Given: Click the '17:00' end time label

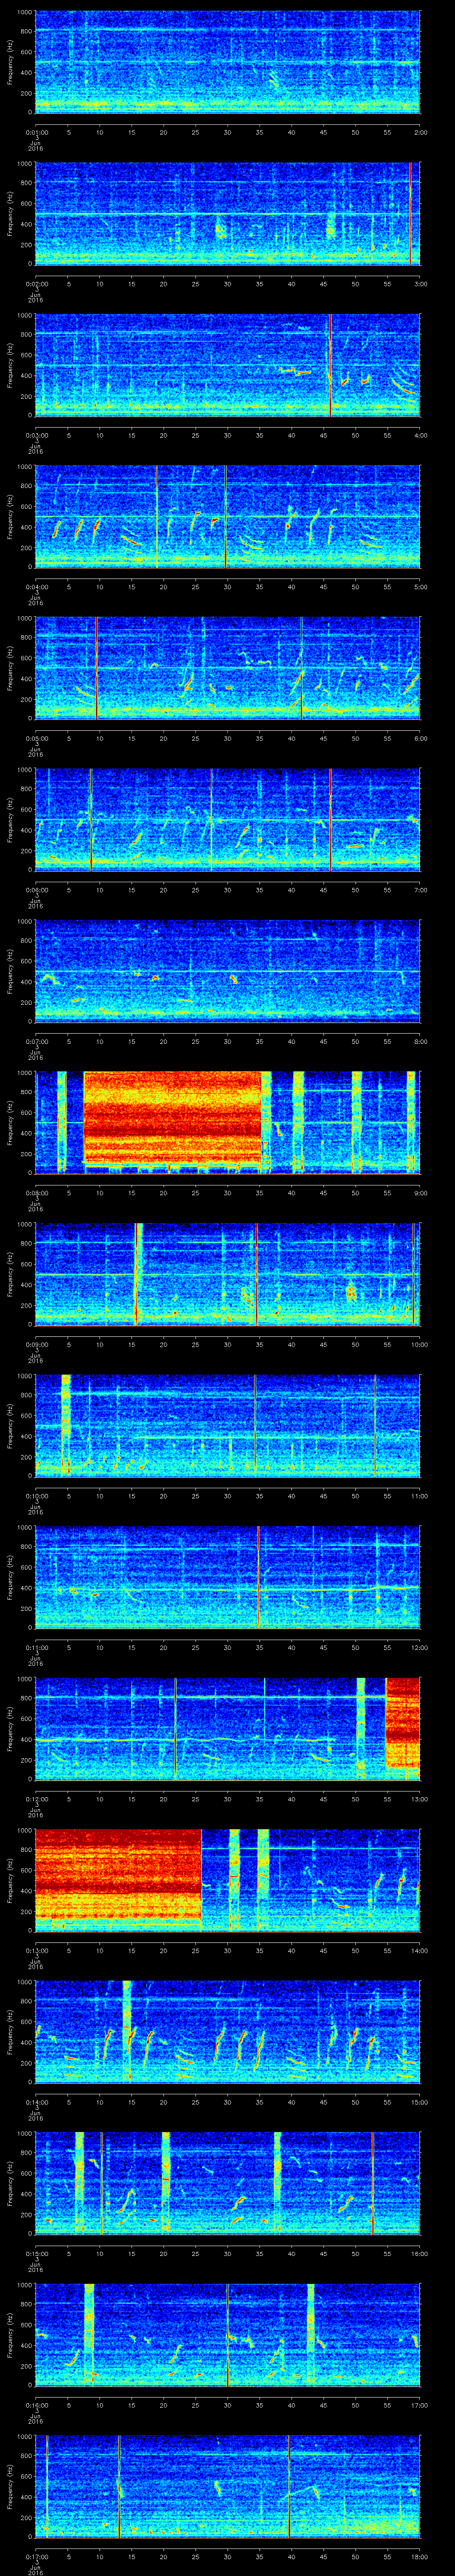Looking at the screenshot, I should coord(421,2405).
